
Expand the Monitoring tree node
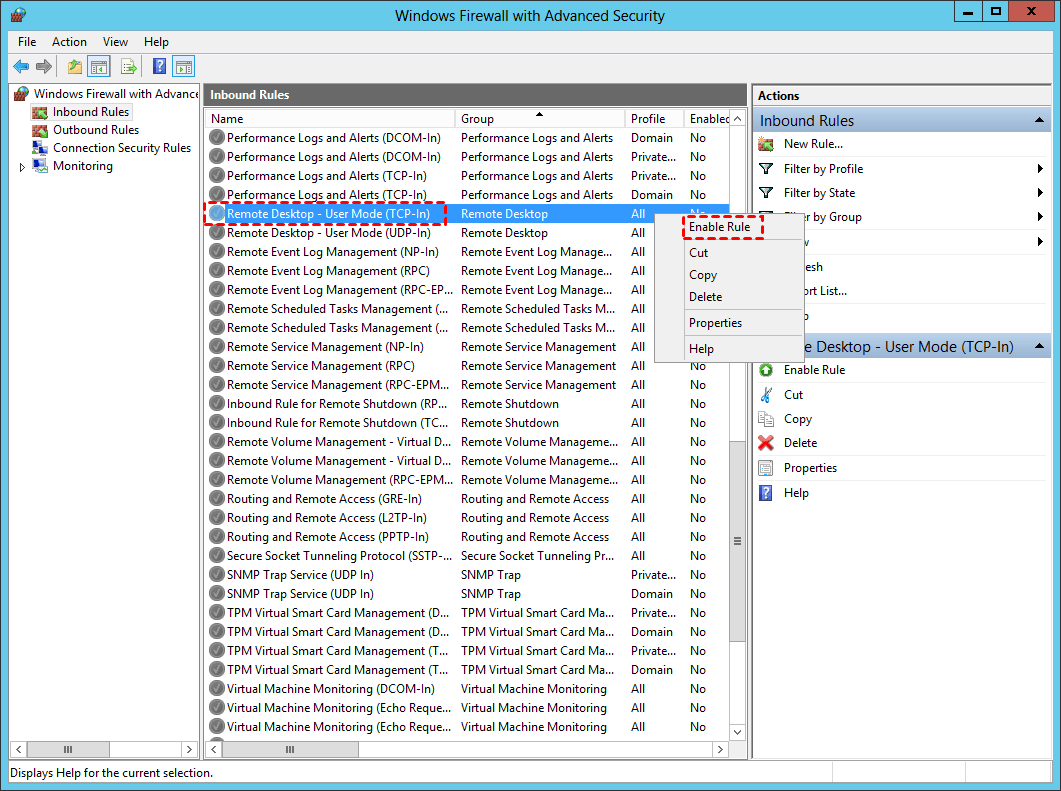(23, 167)
